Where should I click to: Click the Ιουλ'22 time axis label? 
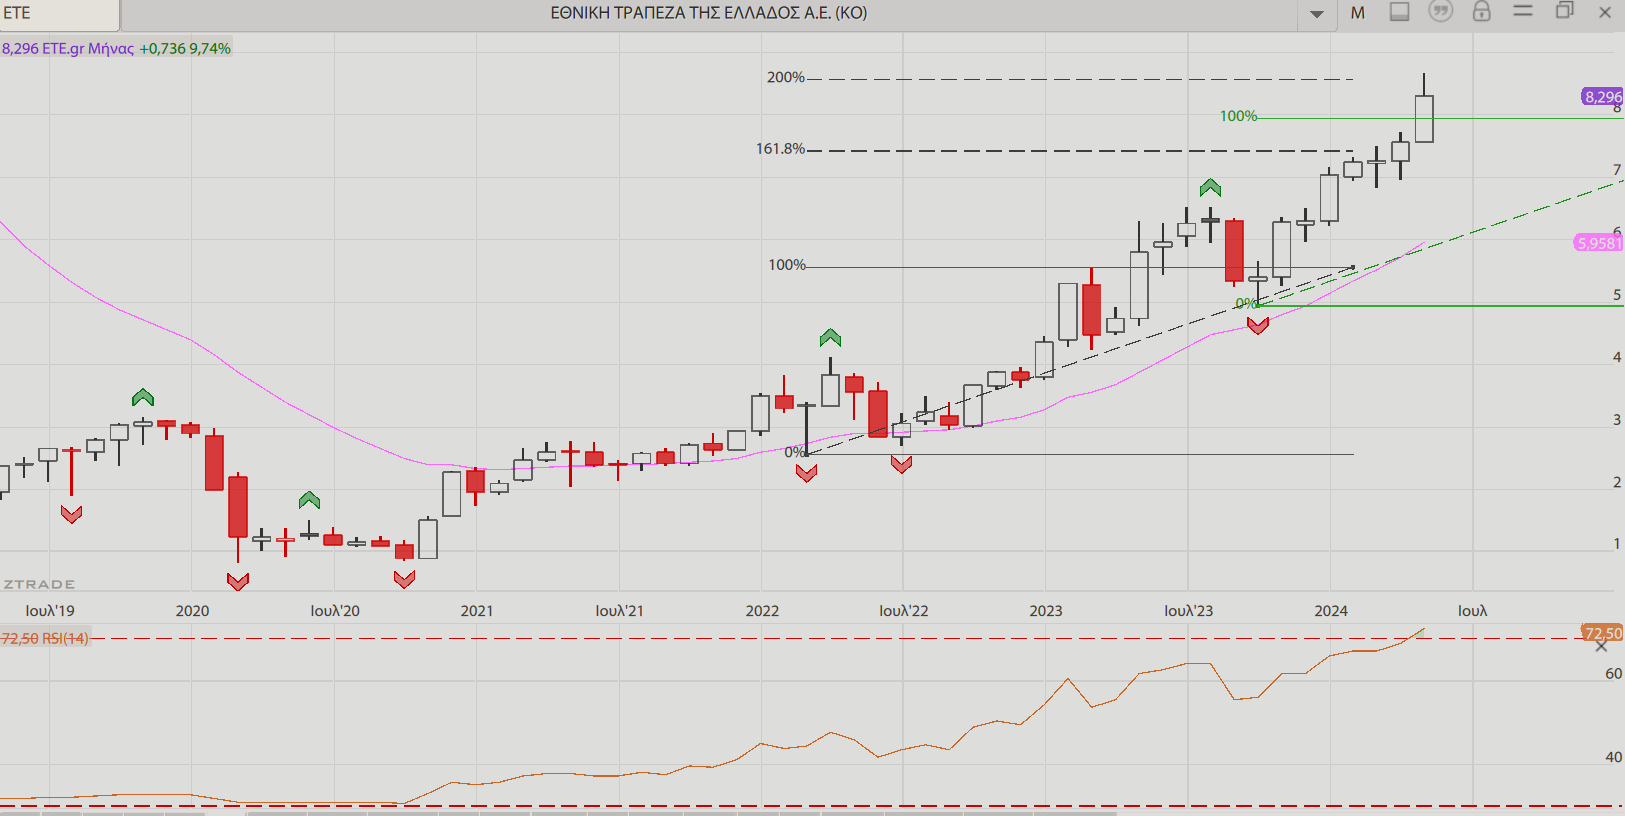[904, 611]
